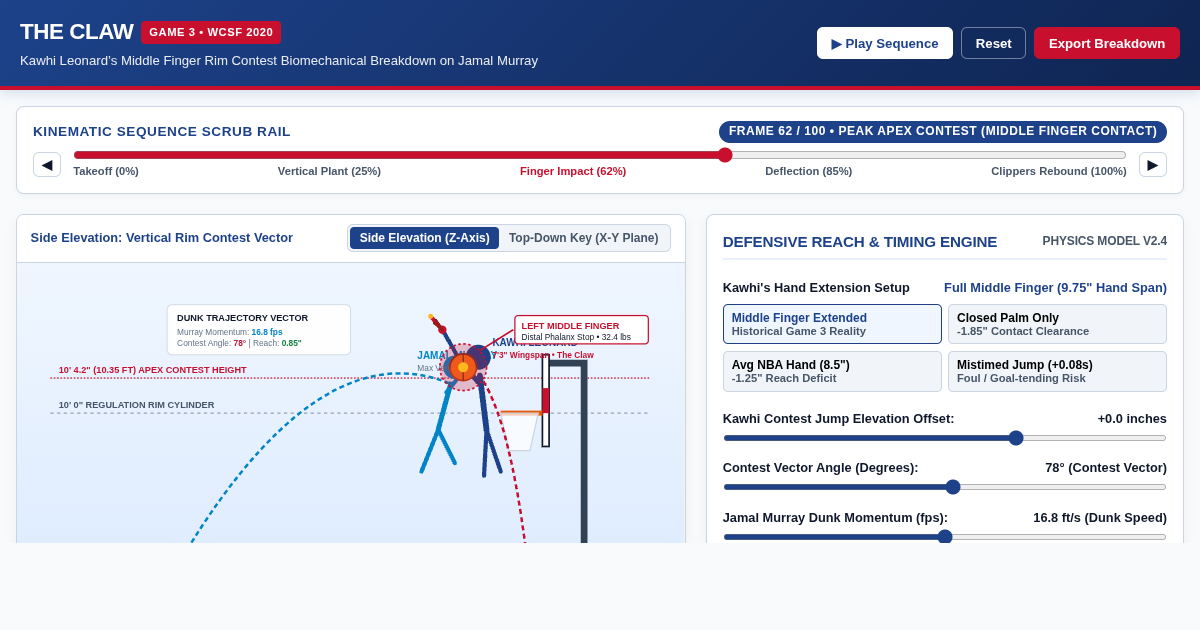The image size is (1200, 630).
Task: Click the regulation rim cylinder label
Action: click(x=137, y=405)
